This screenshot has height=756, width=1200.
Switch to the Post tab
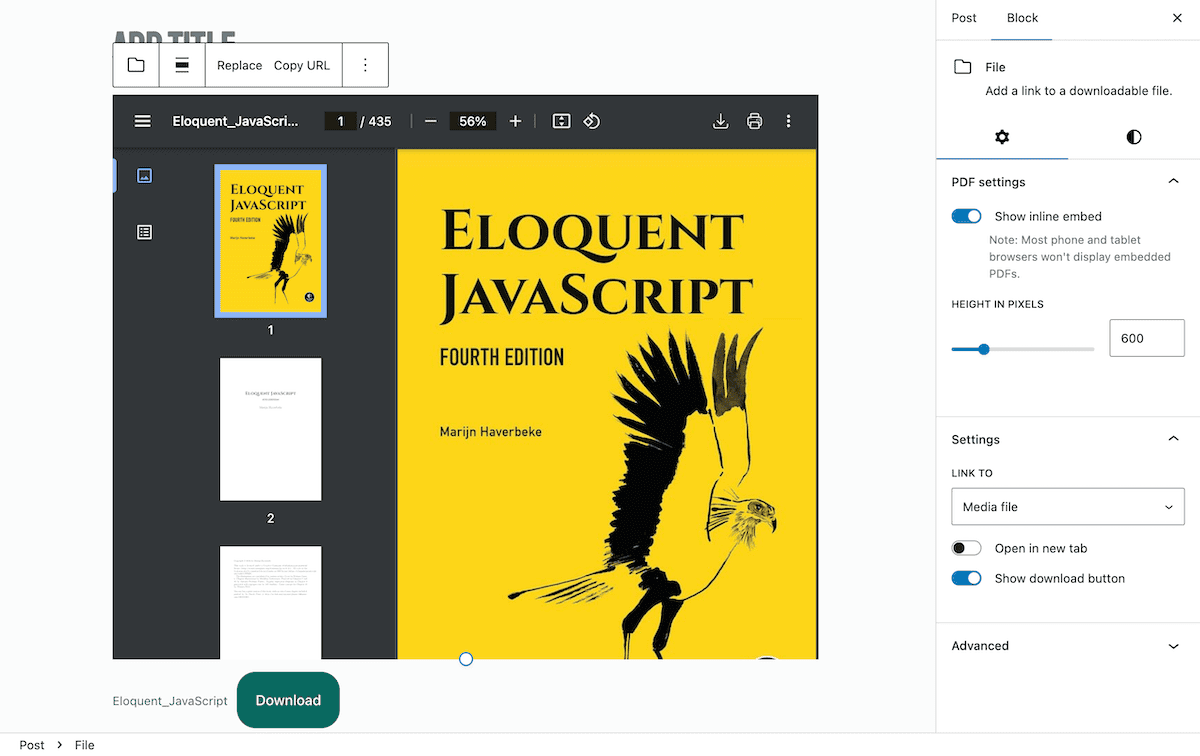pos(964,18)
